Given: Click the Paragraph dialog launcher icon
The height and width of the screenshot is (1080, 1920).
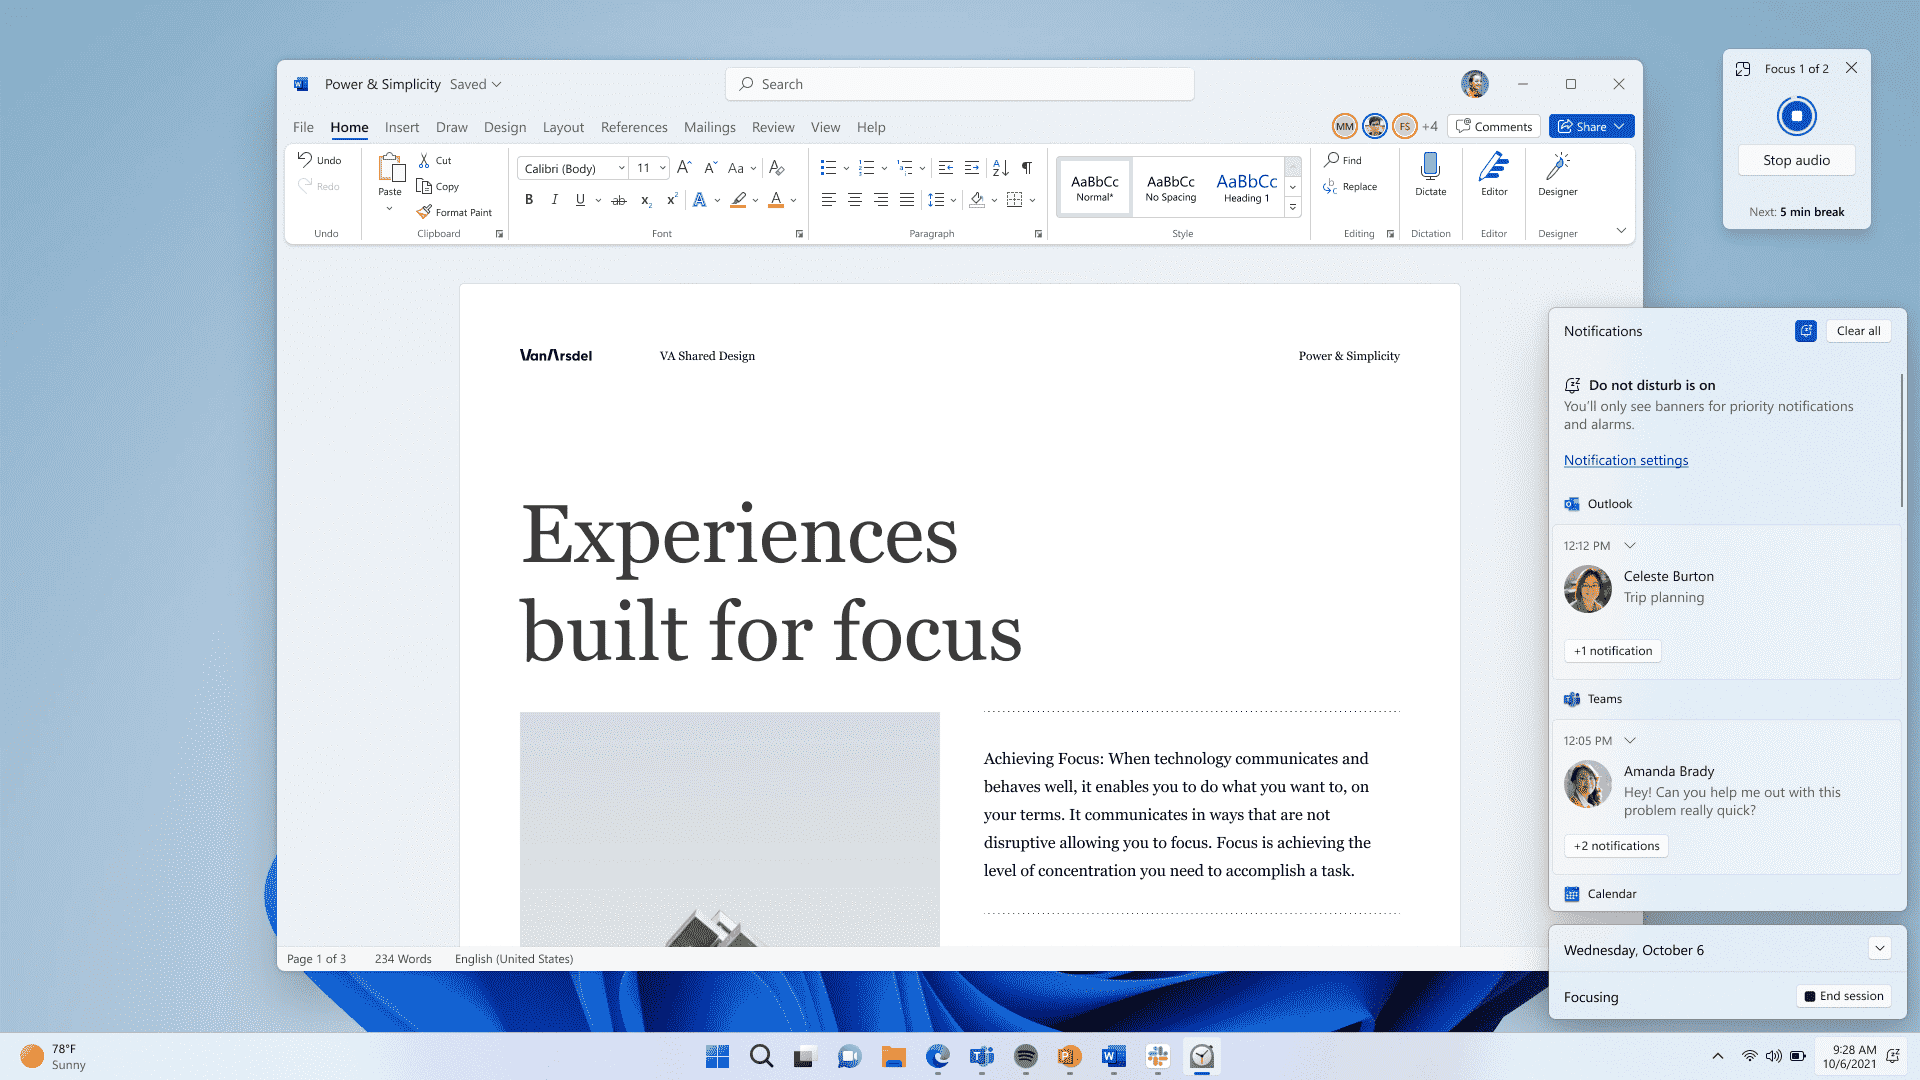Looking at the screenshot, I should coord(1038,235).
